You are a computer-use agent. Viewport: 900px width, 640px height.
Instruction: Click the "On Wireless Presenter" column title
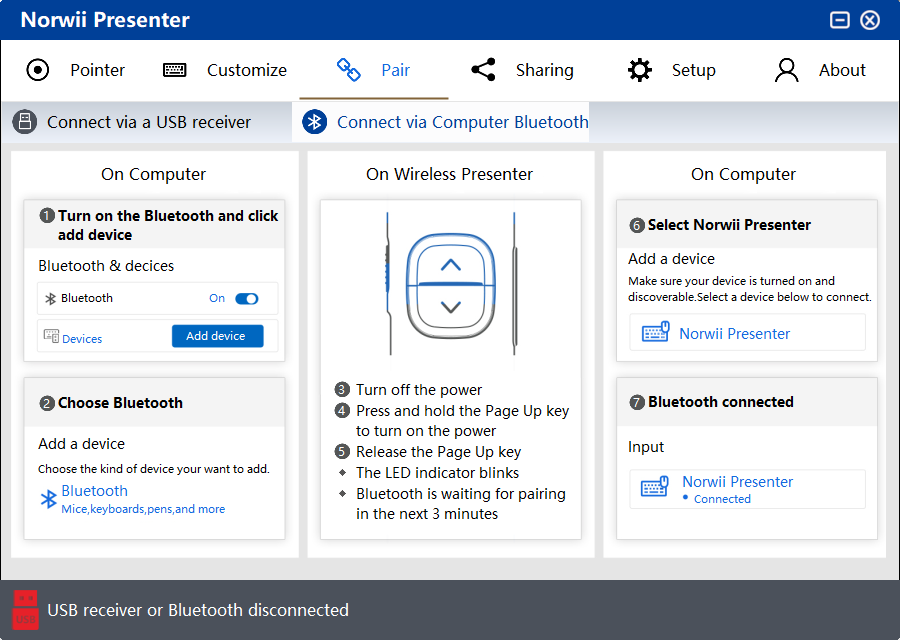tap(449, 174)
